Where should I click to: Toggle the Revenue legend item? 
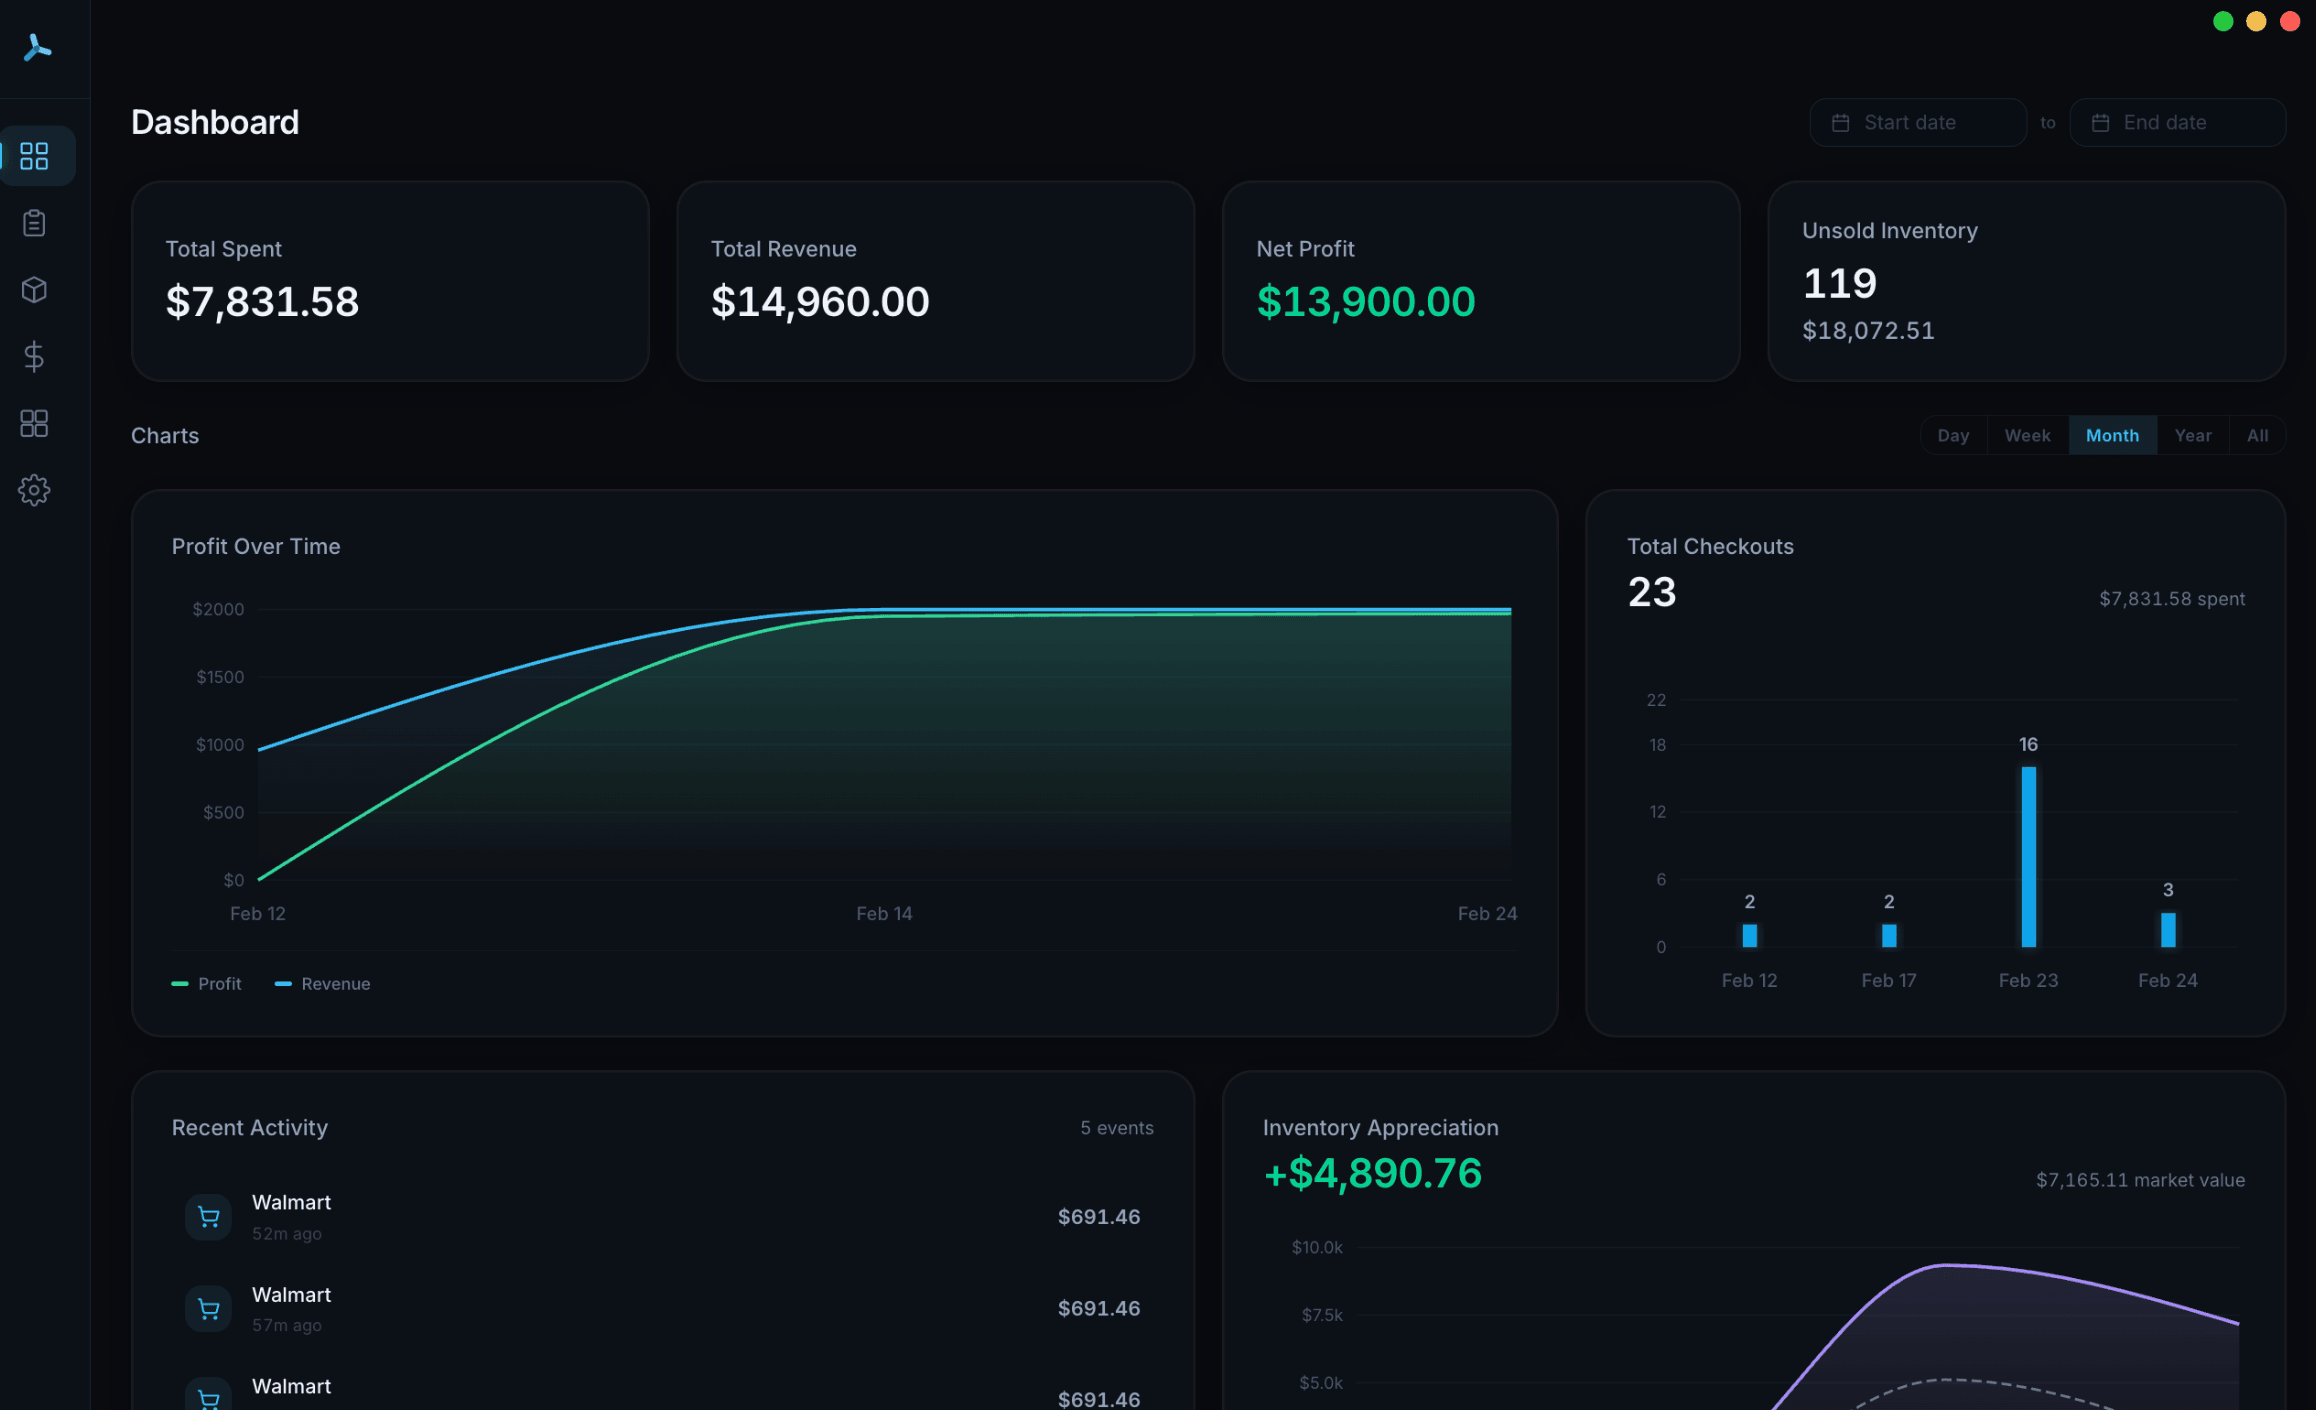[x=322, y=984]
